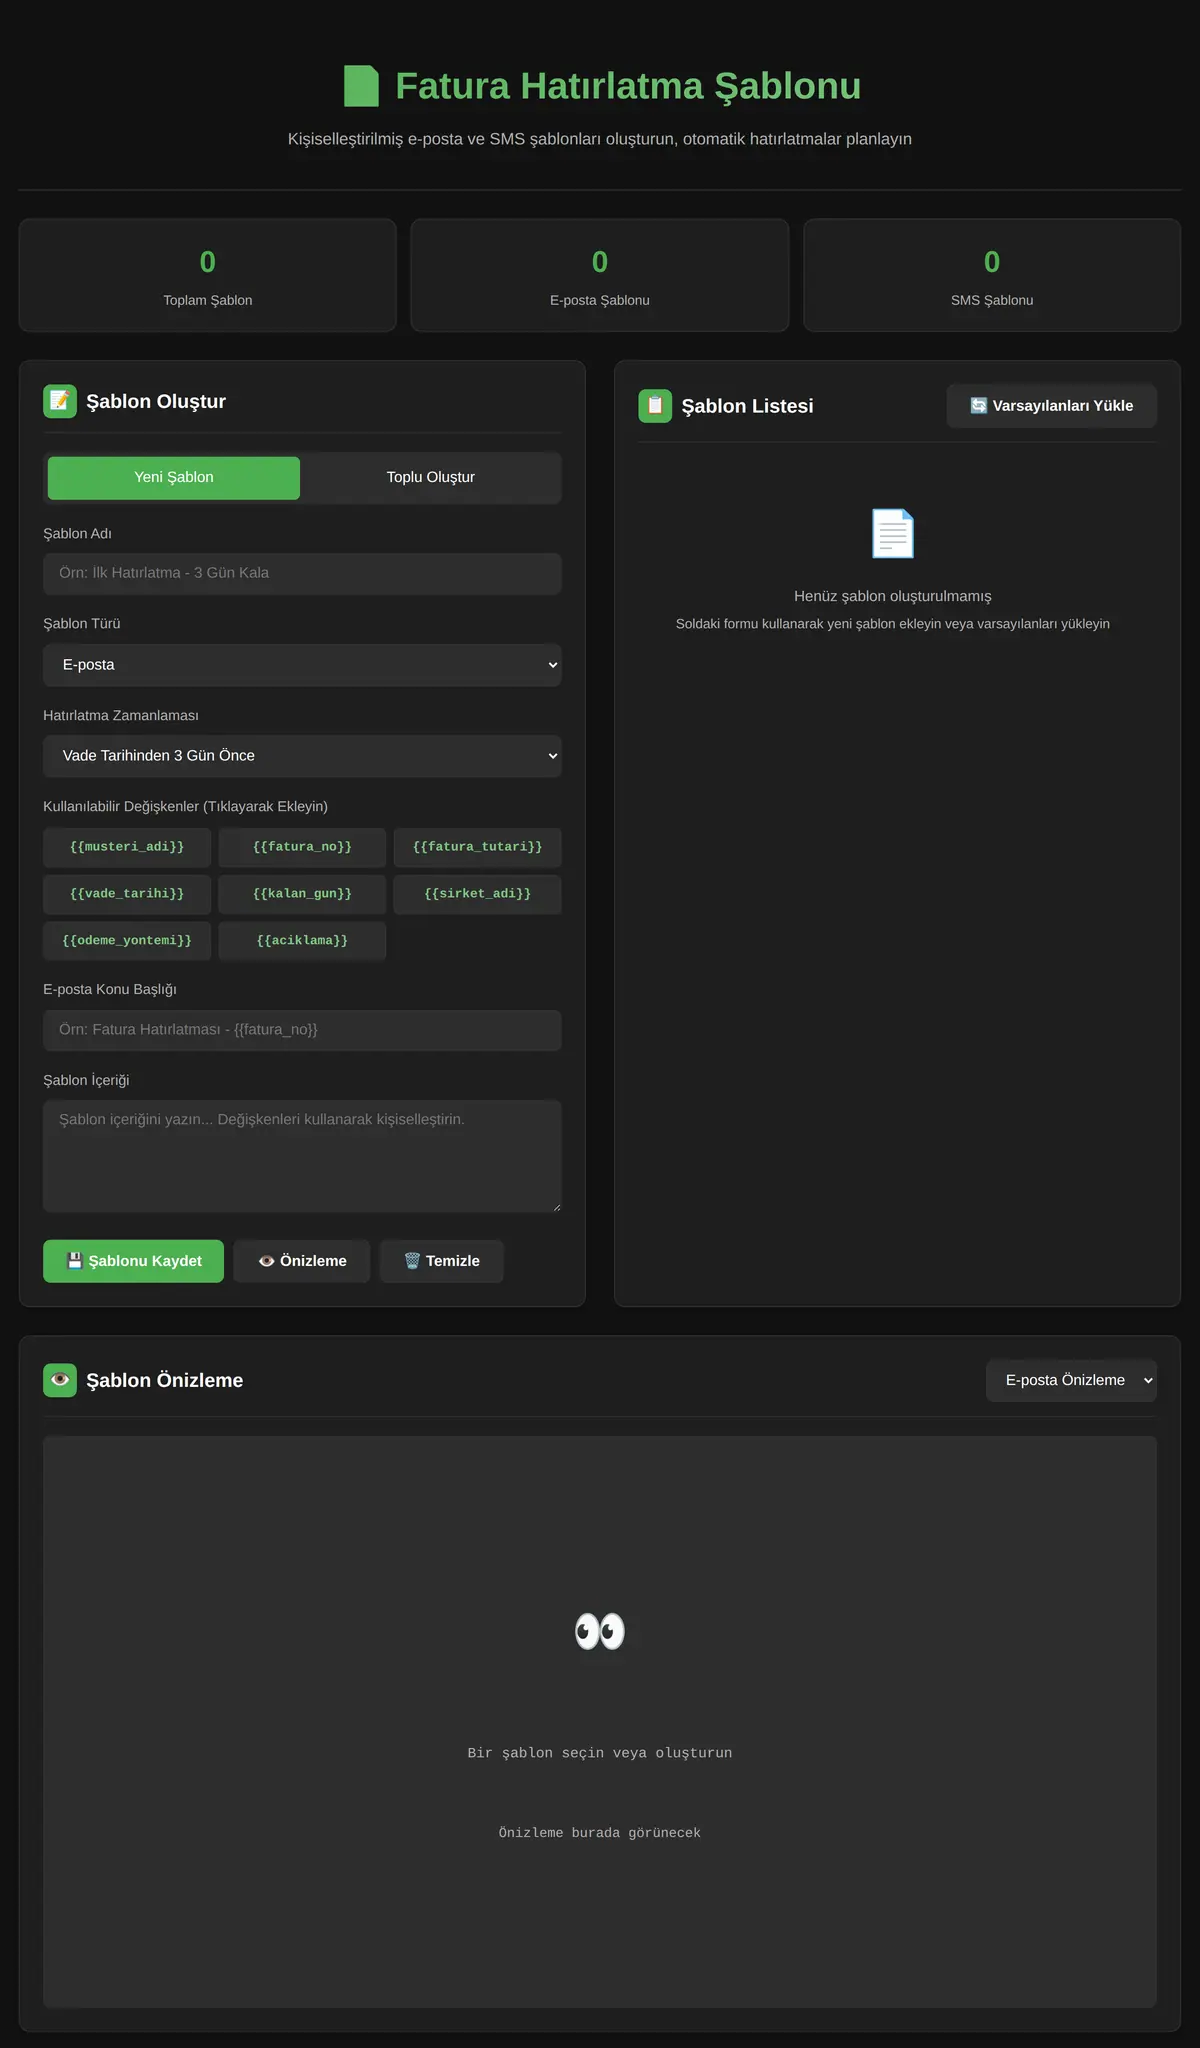This screenshot has width=1200, height=2048.
Task: Insert the {{fatura_tutari}} variable
Action: pyautogui.click(x=477, y=847)
